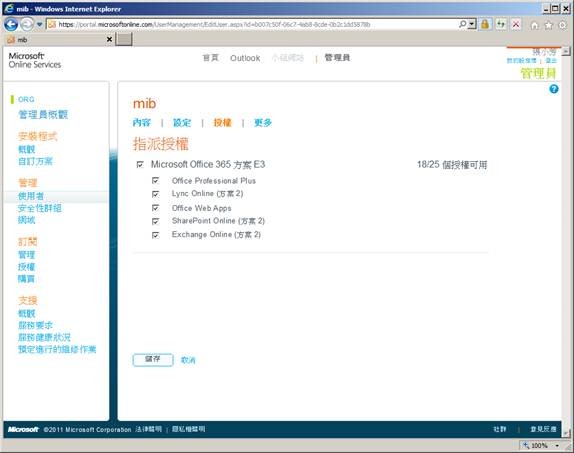Open the zoom level dropdown arrow
This screenshot has height=453, width=574.
click(x=557, y=446)
